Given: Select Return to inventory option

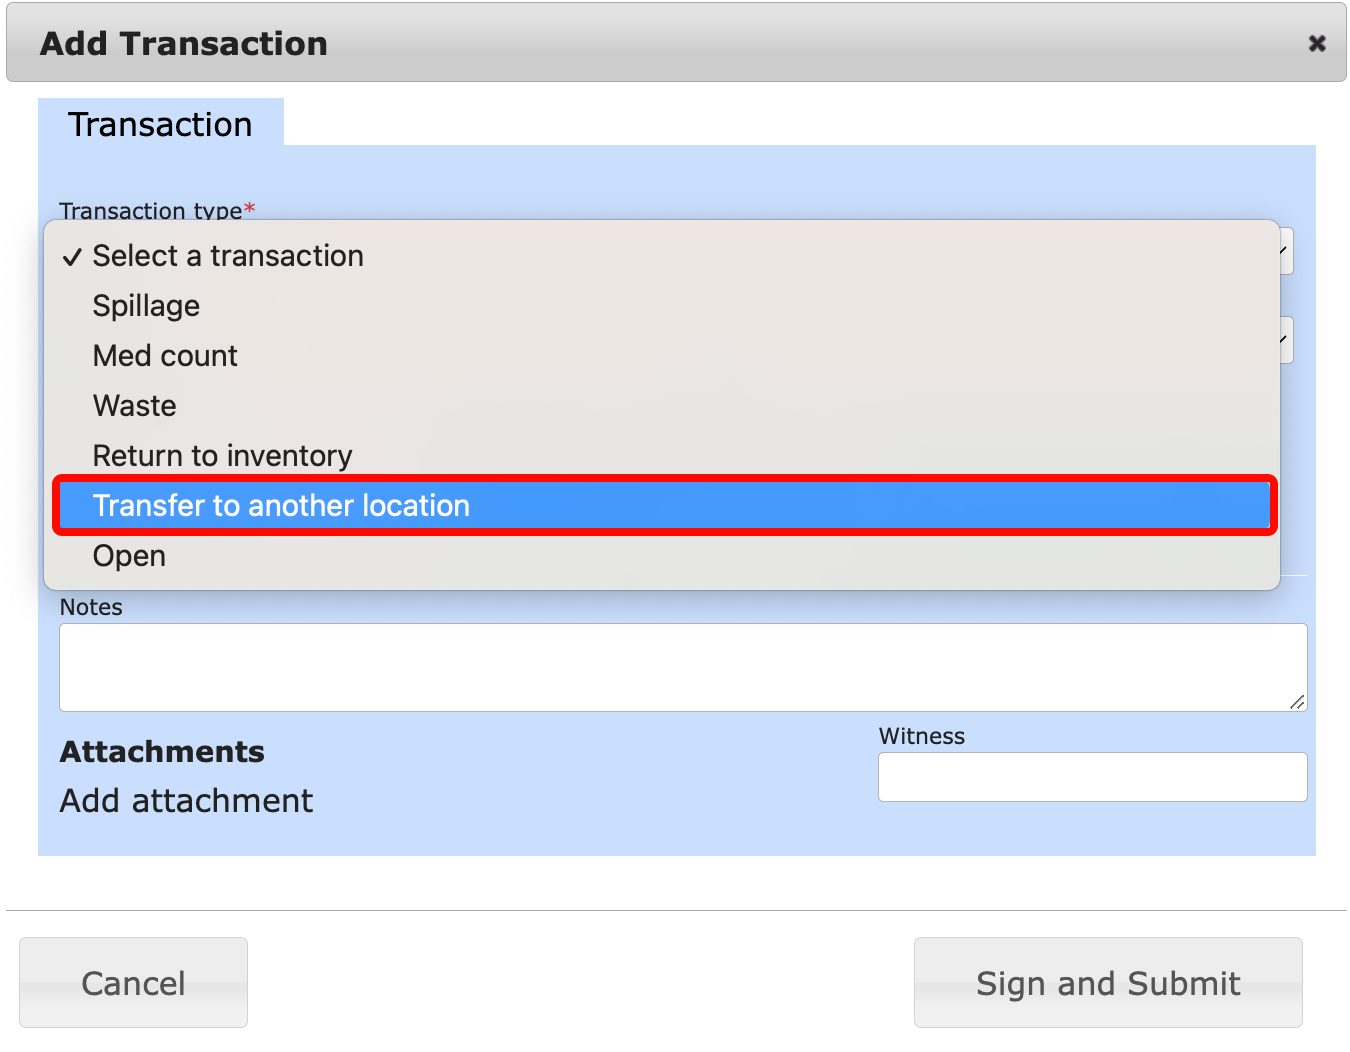Looking at the screenshot, I should 222,456.
